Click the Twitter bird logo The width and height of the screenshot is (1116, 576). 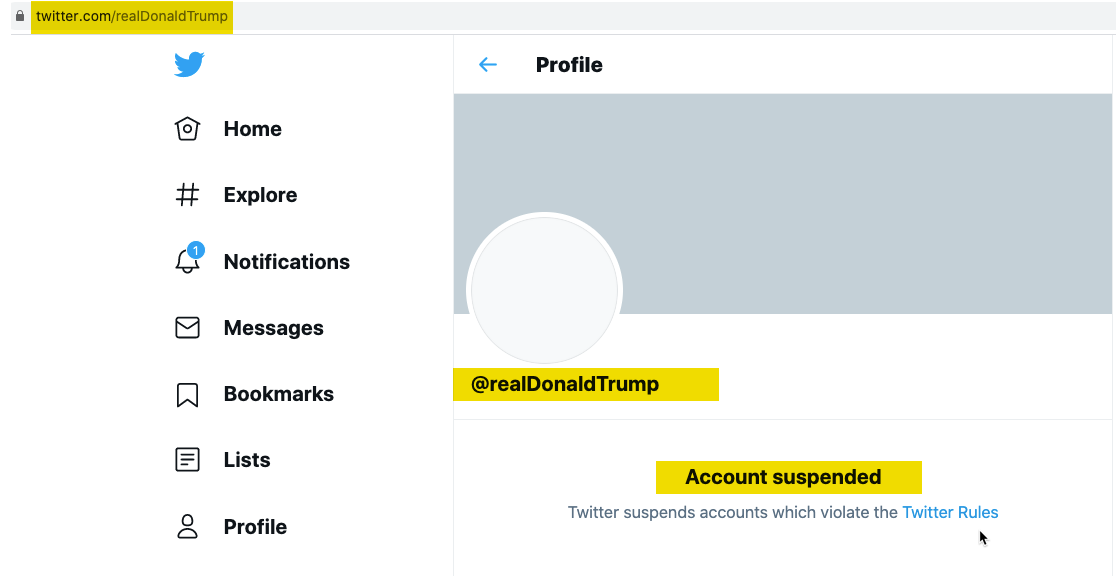coord(189,64)
